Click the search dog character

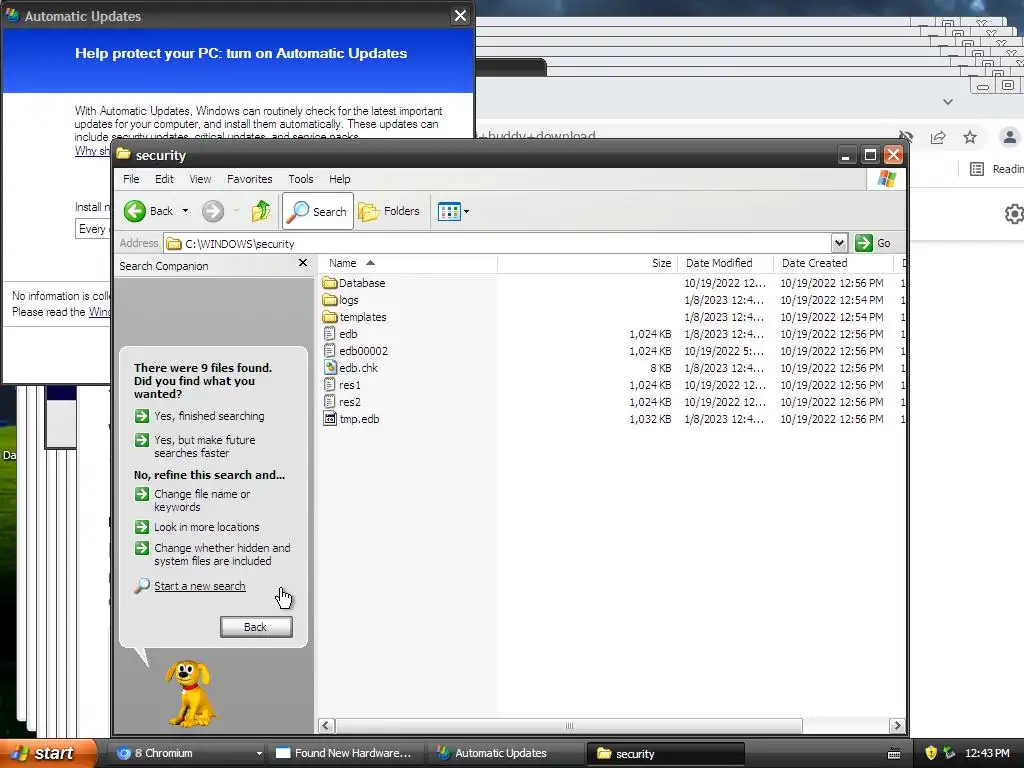pos(189,693)
